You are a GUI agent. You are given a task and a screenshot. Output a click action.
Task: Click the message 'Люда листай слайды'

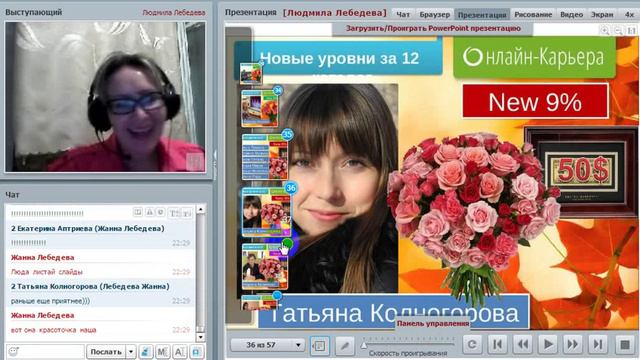[47, 272]
